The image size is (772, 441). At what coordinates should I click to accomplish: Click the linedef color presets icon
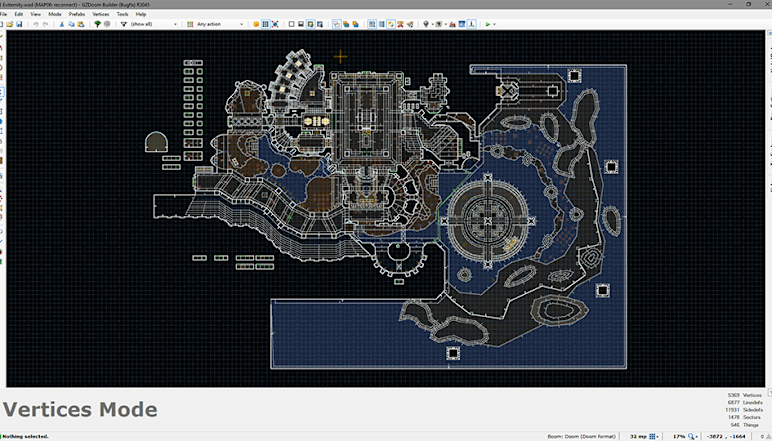[x=190, y=24]
